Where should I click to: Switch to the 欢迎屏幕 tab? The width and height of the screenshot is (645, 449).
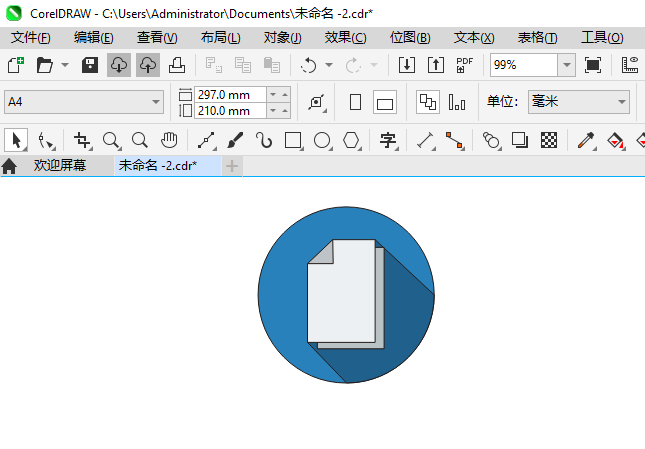pyautogui.click(x=59, y=166)
